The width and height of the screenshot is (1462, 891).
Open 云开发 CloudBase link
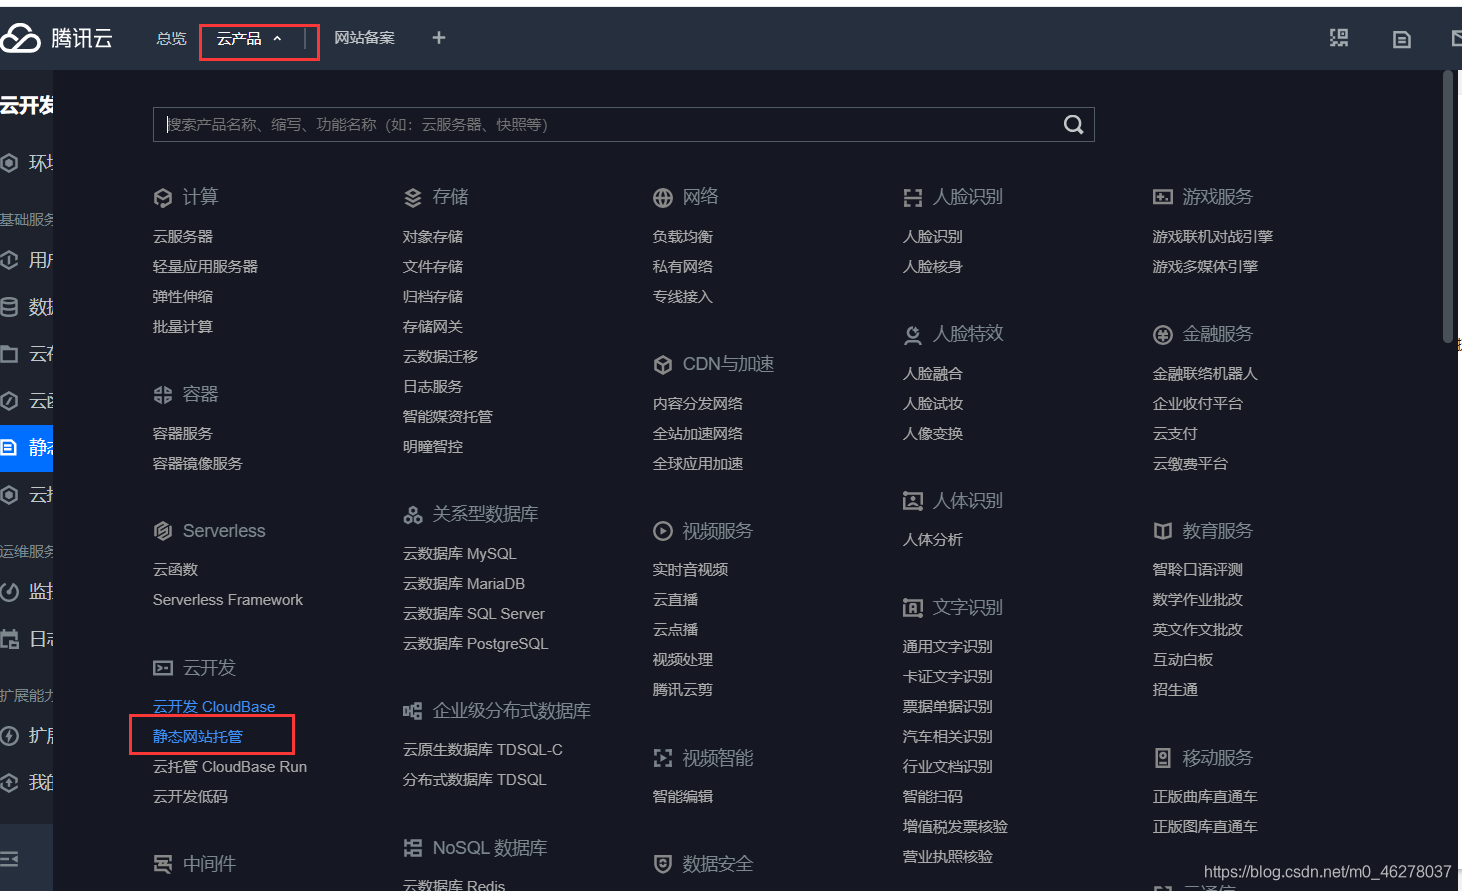(214, 707)
